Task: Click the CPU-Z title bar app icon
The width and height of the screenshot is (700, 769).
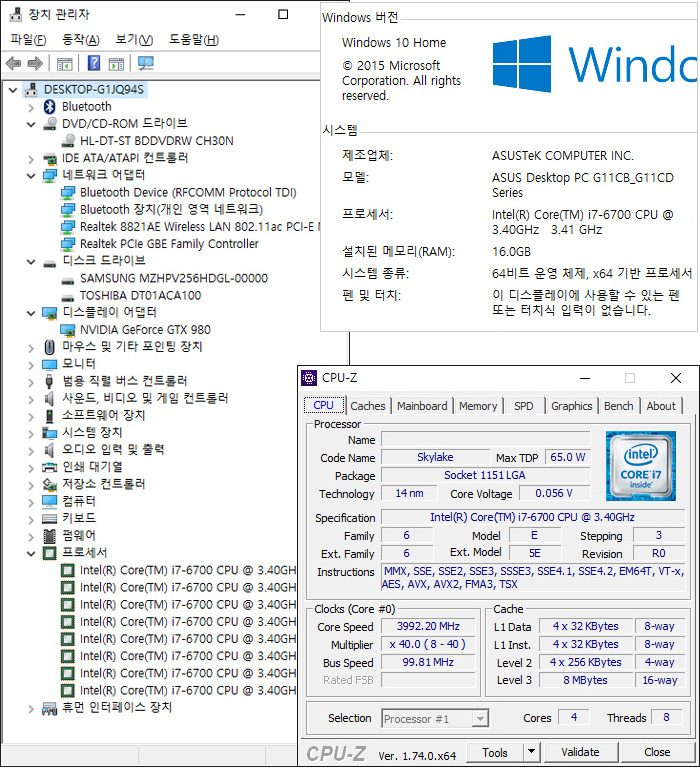Action: click(309, 378)
